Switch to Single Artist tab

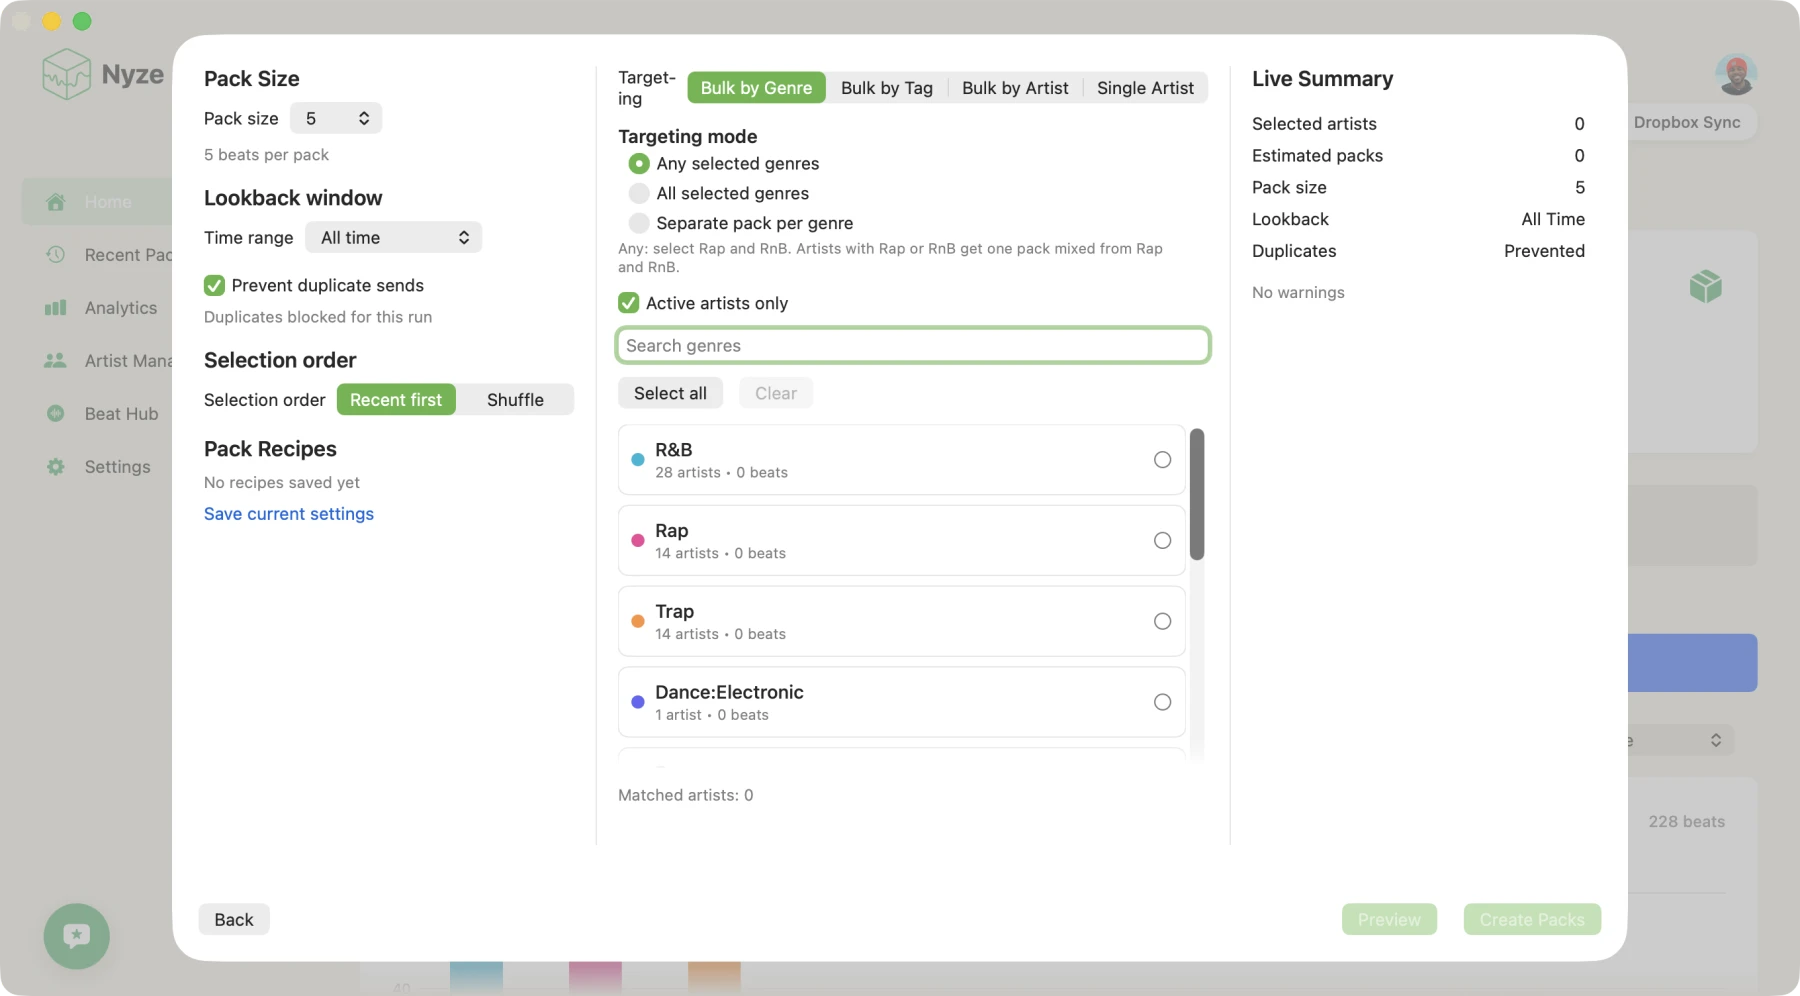tap(1145, 88)
